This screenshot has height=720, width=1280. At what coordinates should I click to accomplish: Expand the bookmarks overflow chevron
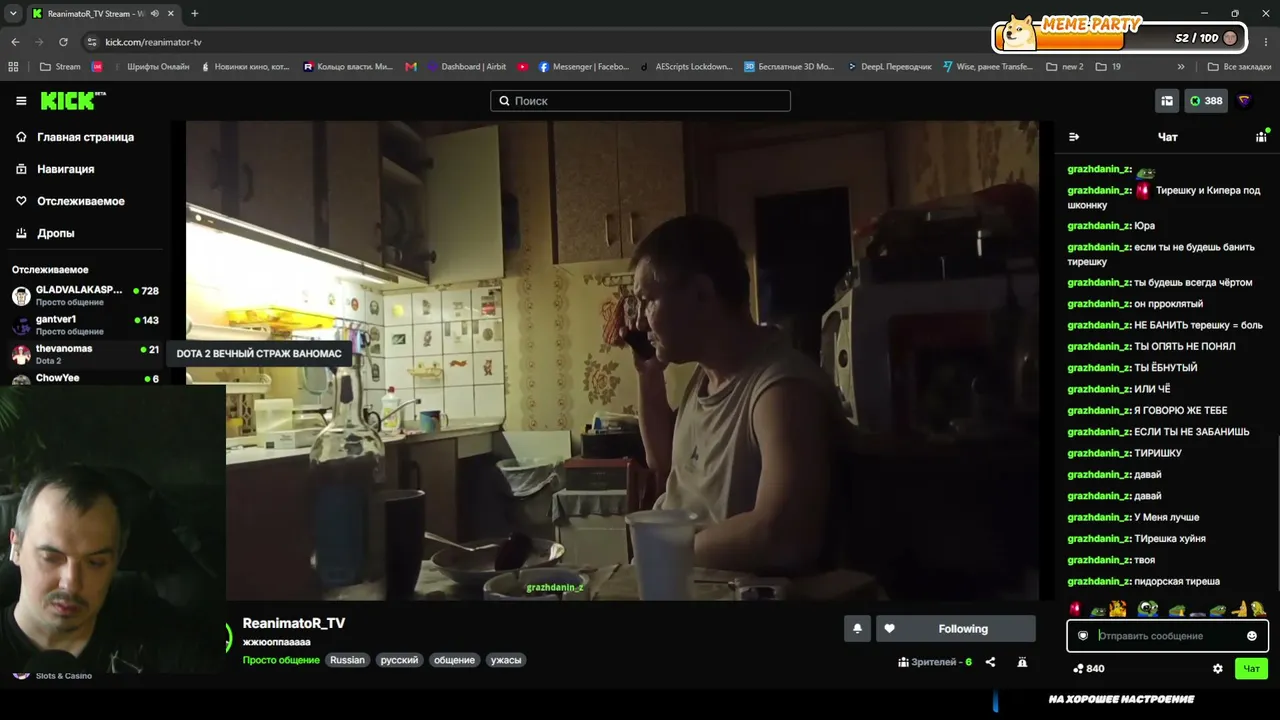[1181, 67]
